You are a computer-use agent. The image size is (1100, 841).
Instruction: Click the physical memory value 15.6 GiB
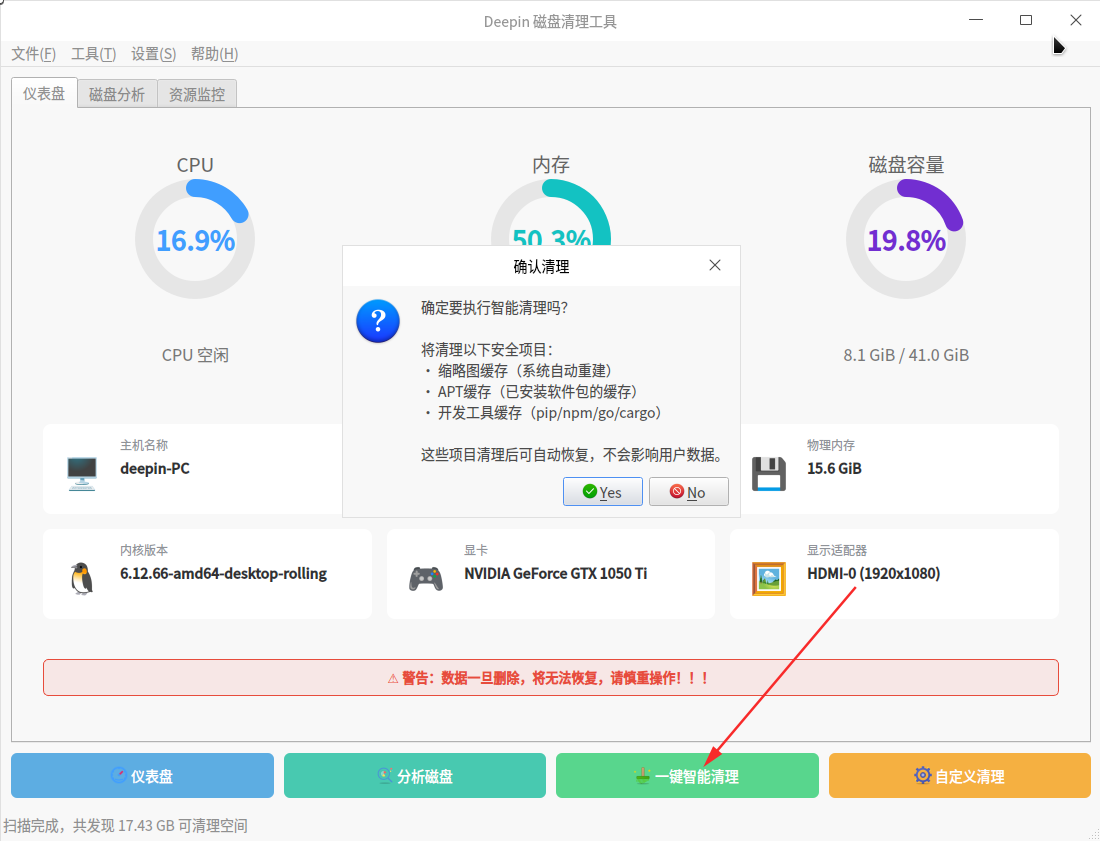click(x=834, y=469)
